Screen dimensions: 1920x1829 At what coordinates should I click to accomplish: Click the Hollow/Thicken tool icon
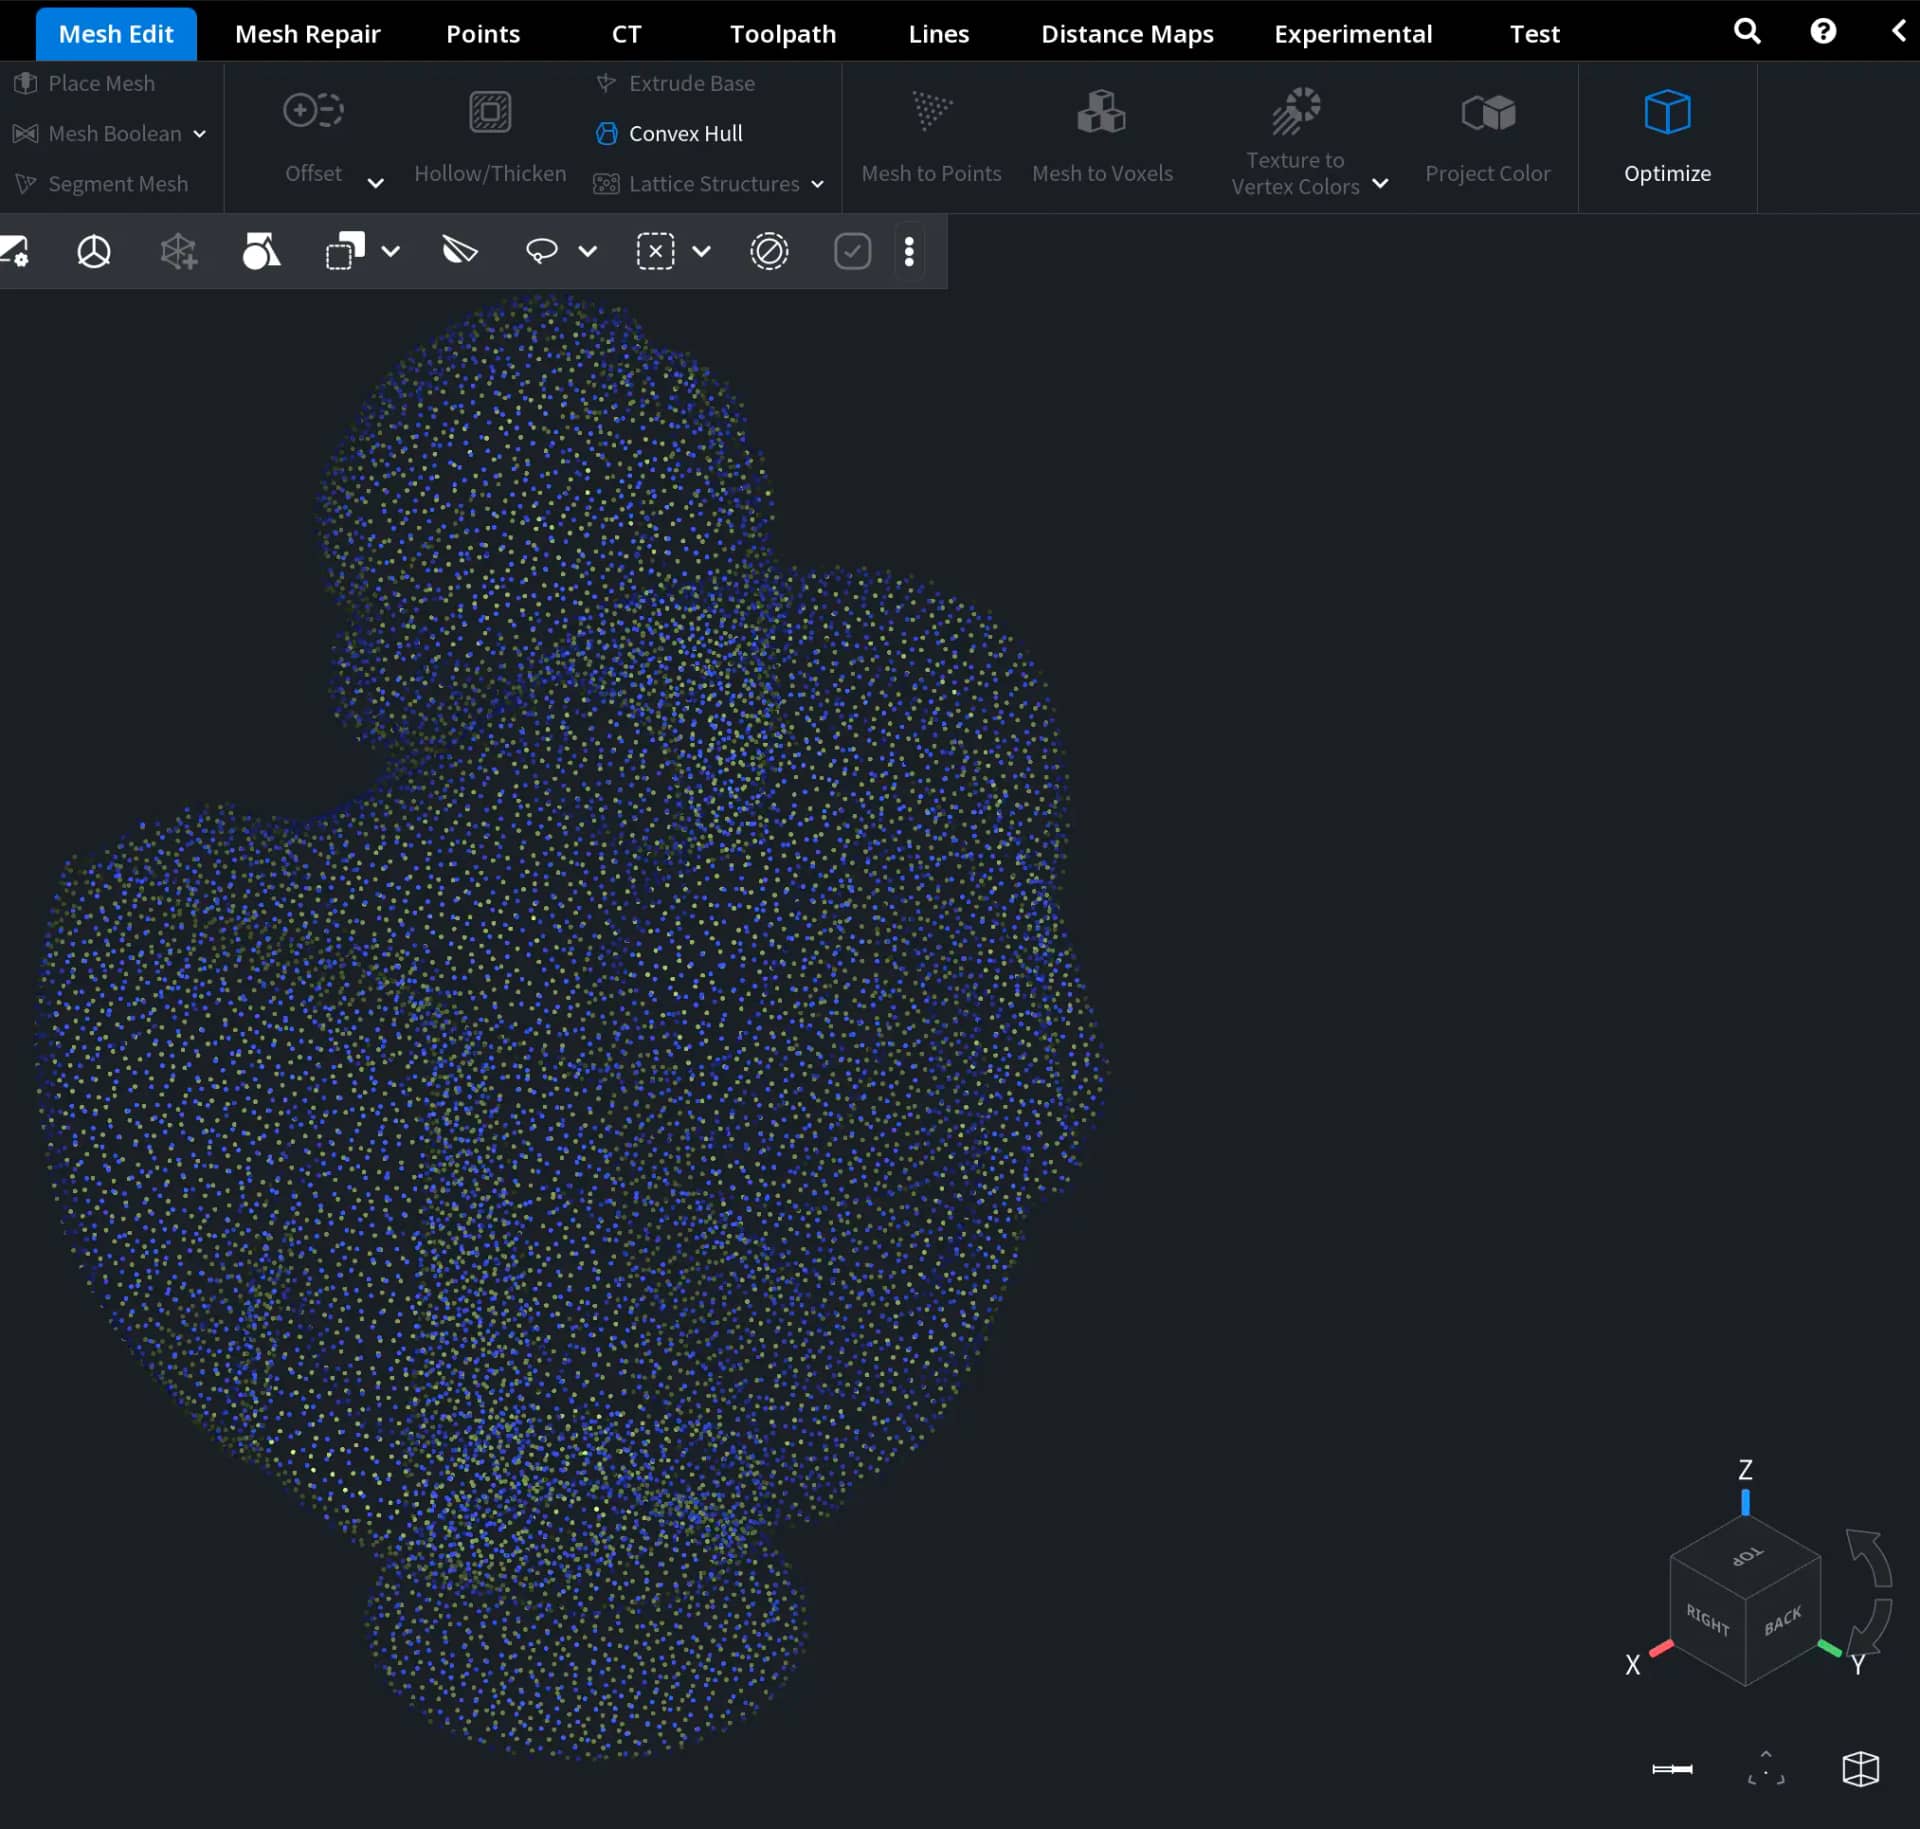click(490, 112)
